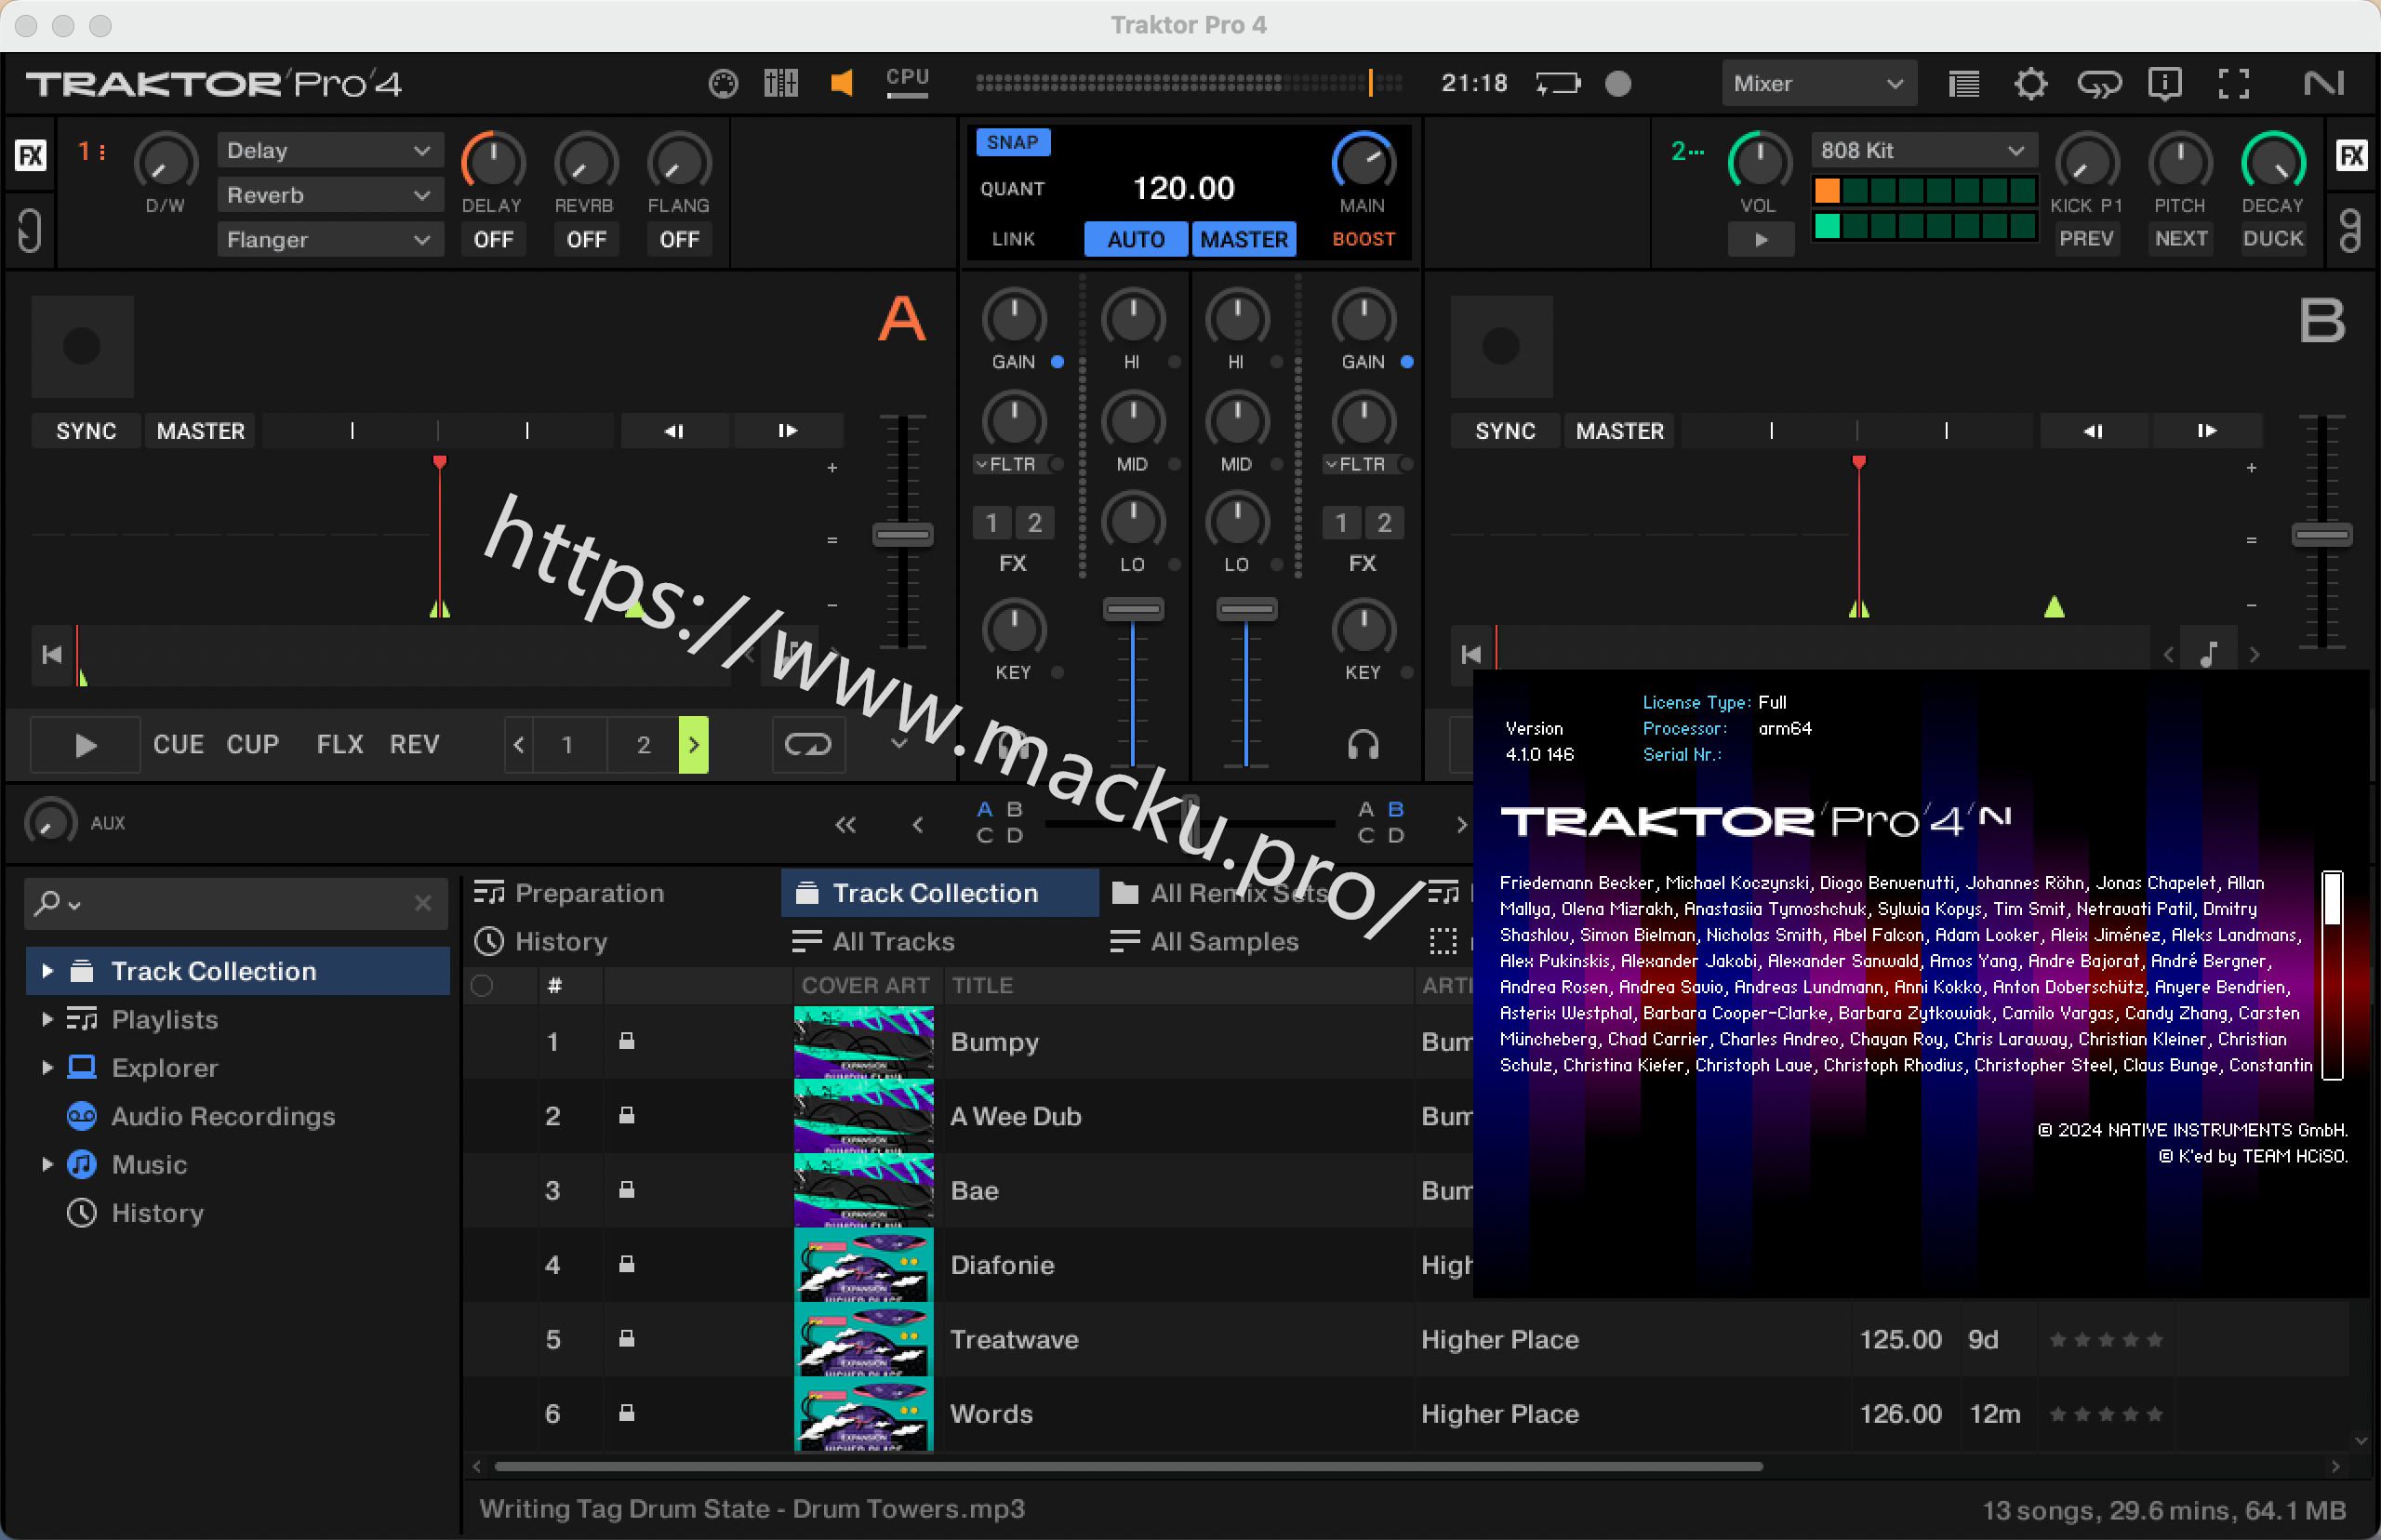Click pattern player DUCK button
This screenshot has height=1540, width=2381.
pos(2273,239)
